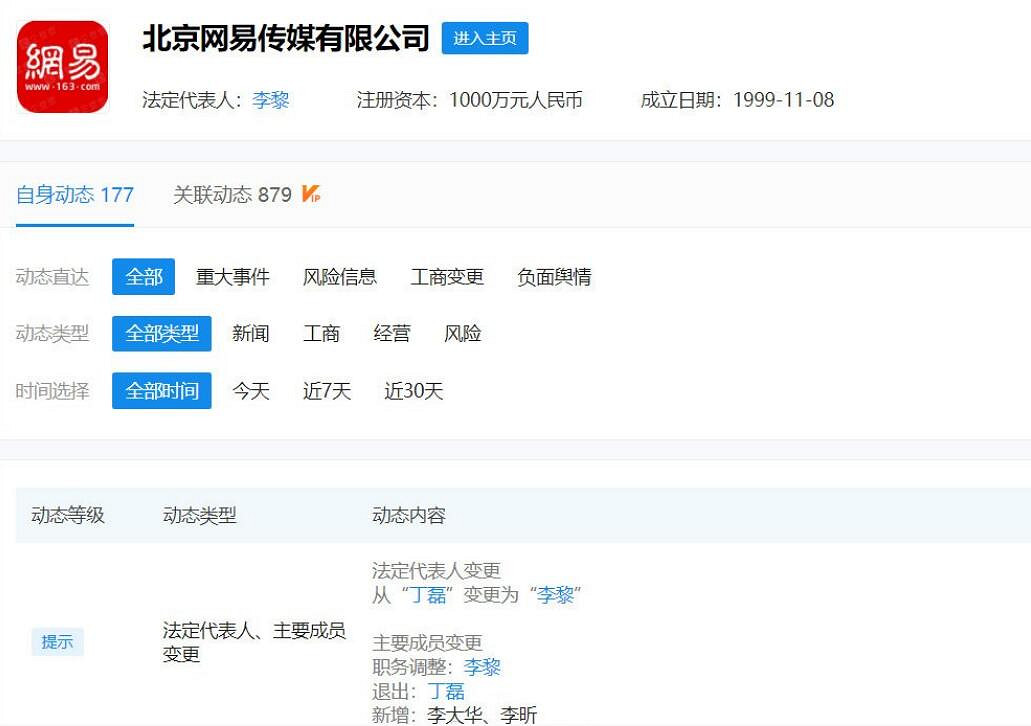Filter records by 今天
Image resolution: width=1031 pixels, height=726 pixels.
tap(250, 392)
